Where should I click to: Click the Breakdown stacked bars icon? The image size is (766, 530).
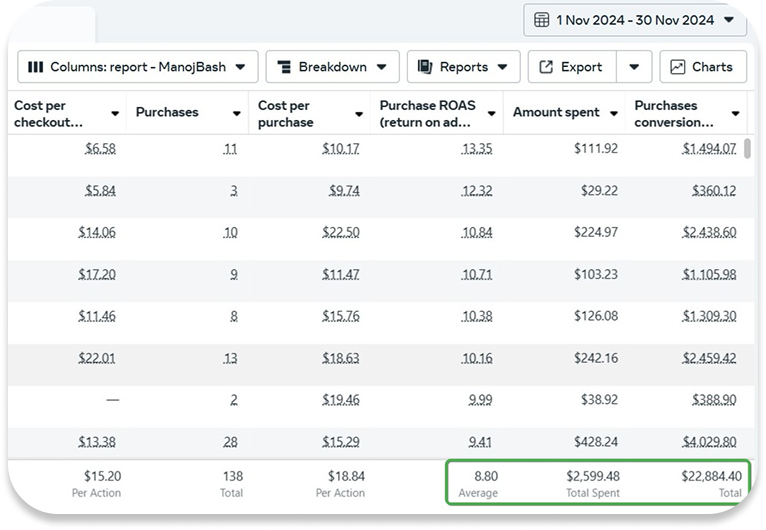[x=283, y=67]
